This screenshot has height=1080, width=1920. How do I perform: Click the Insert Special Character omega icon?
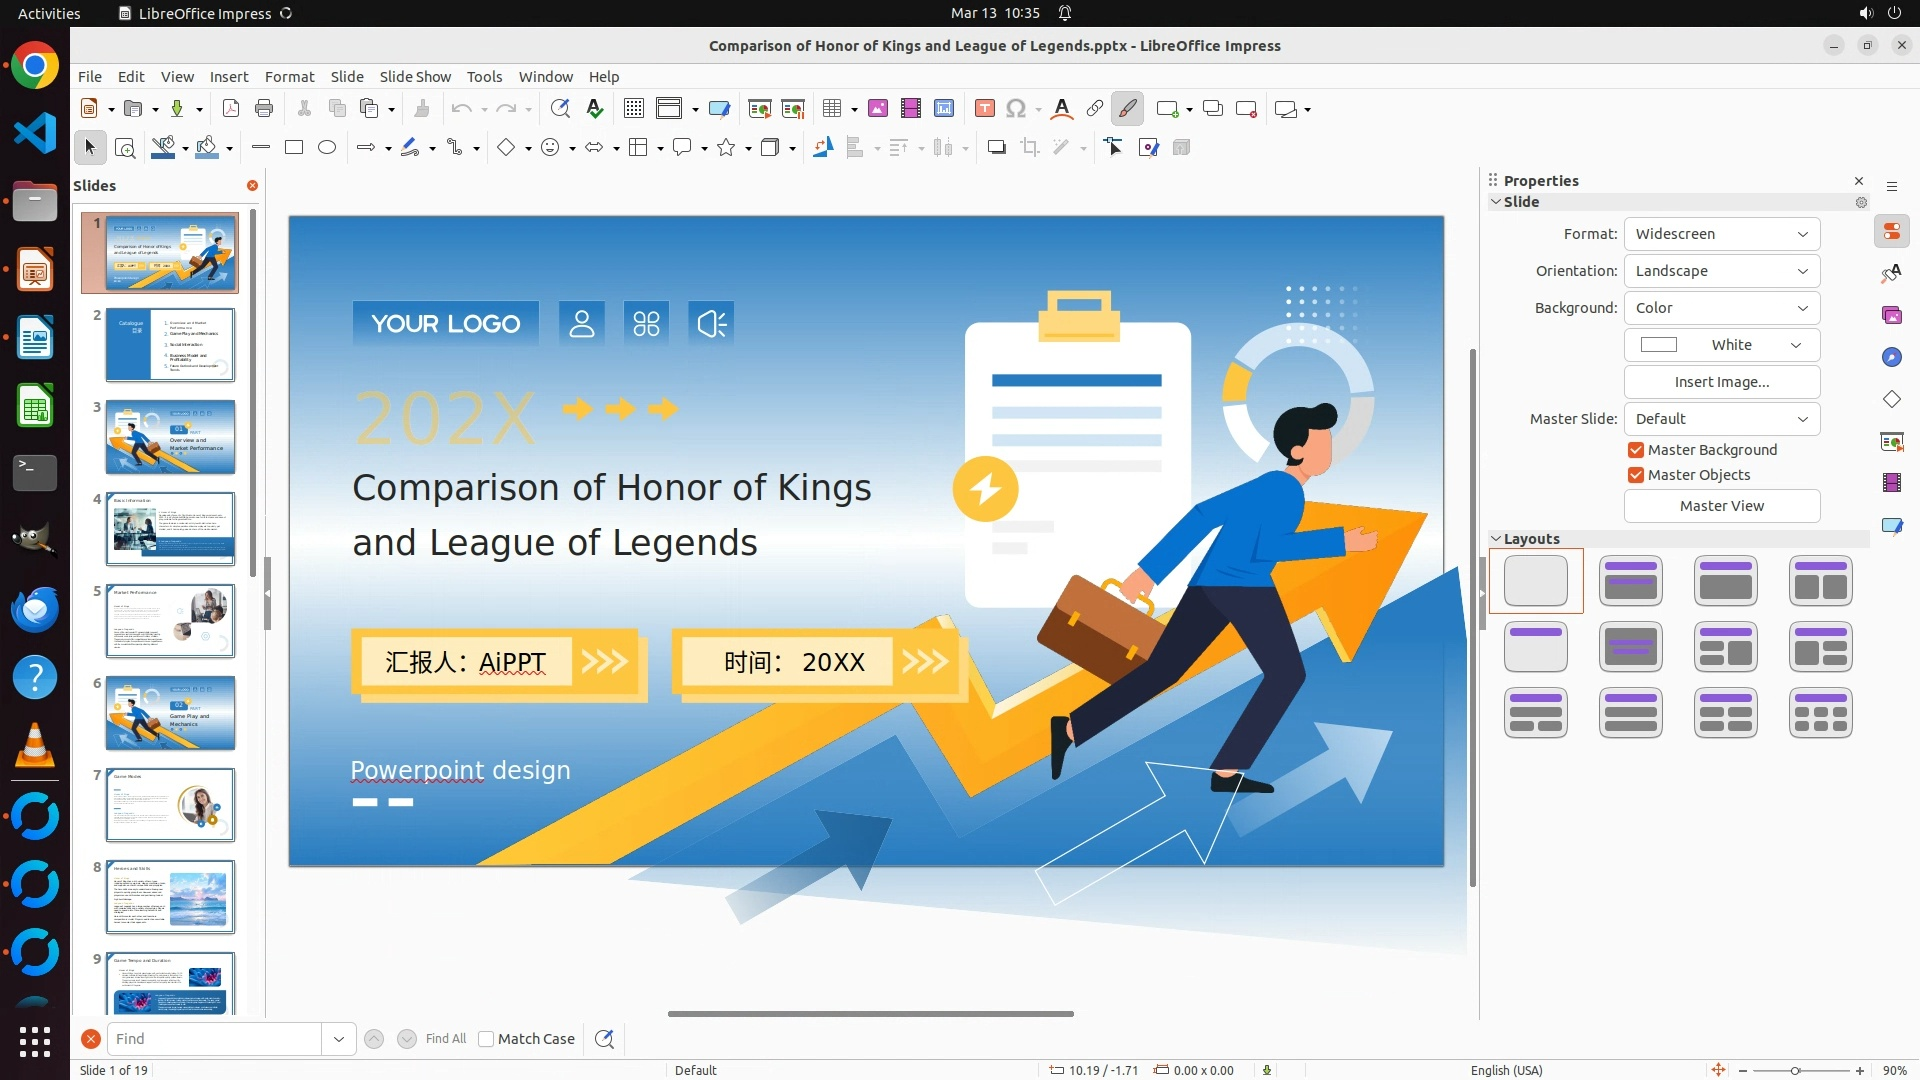pos(1016,109)
